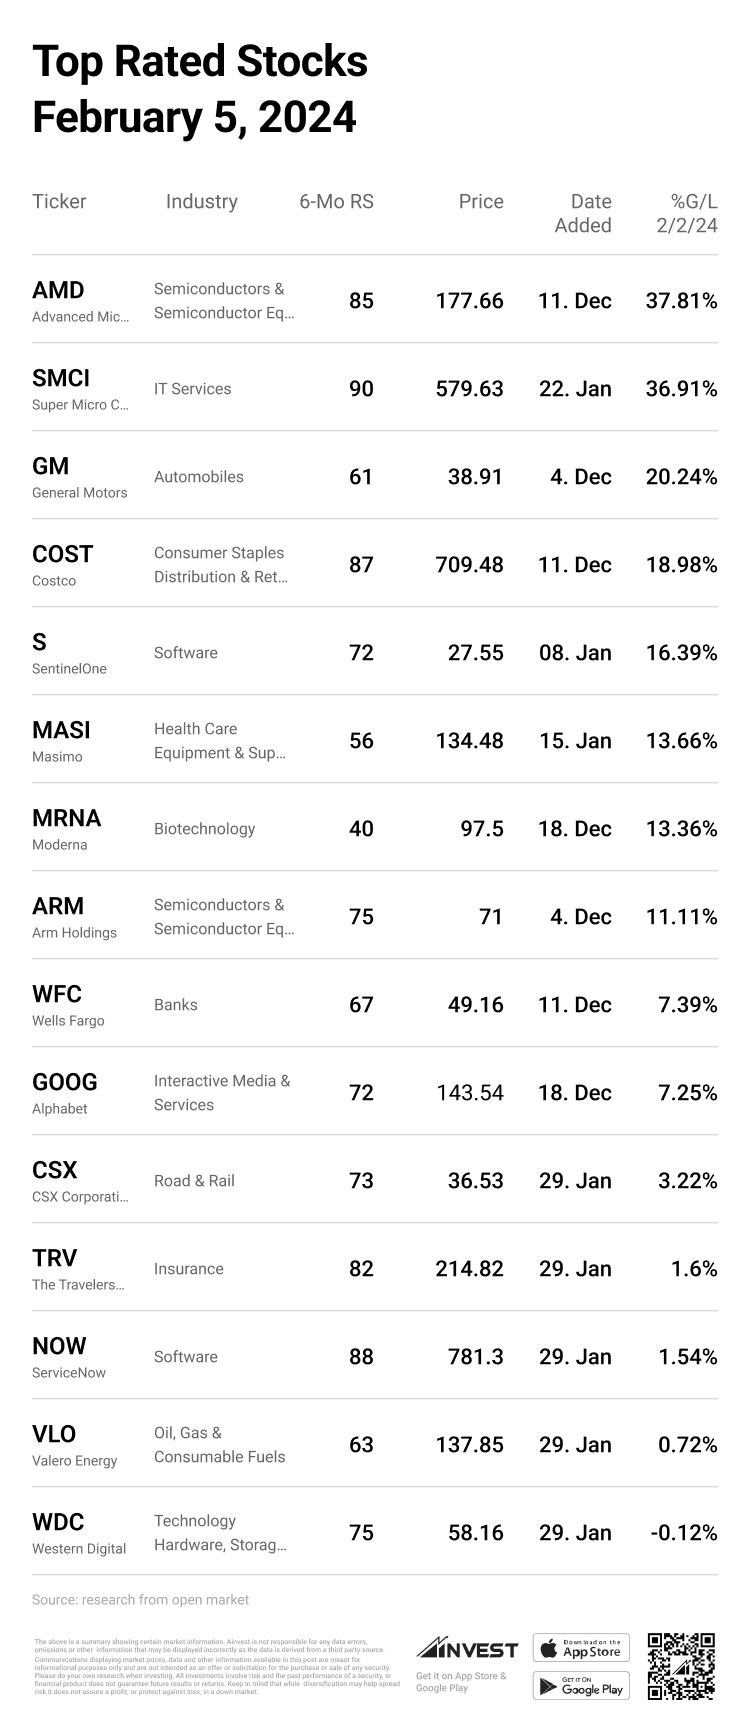The image size is (750, 1736).
Task: Select the AMD ticker symbol
Action: [x=58, y=290]
